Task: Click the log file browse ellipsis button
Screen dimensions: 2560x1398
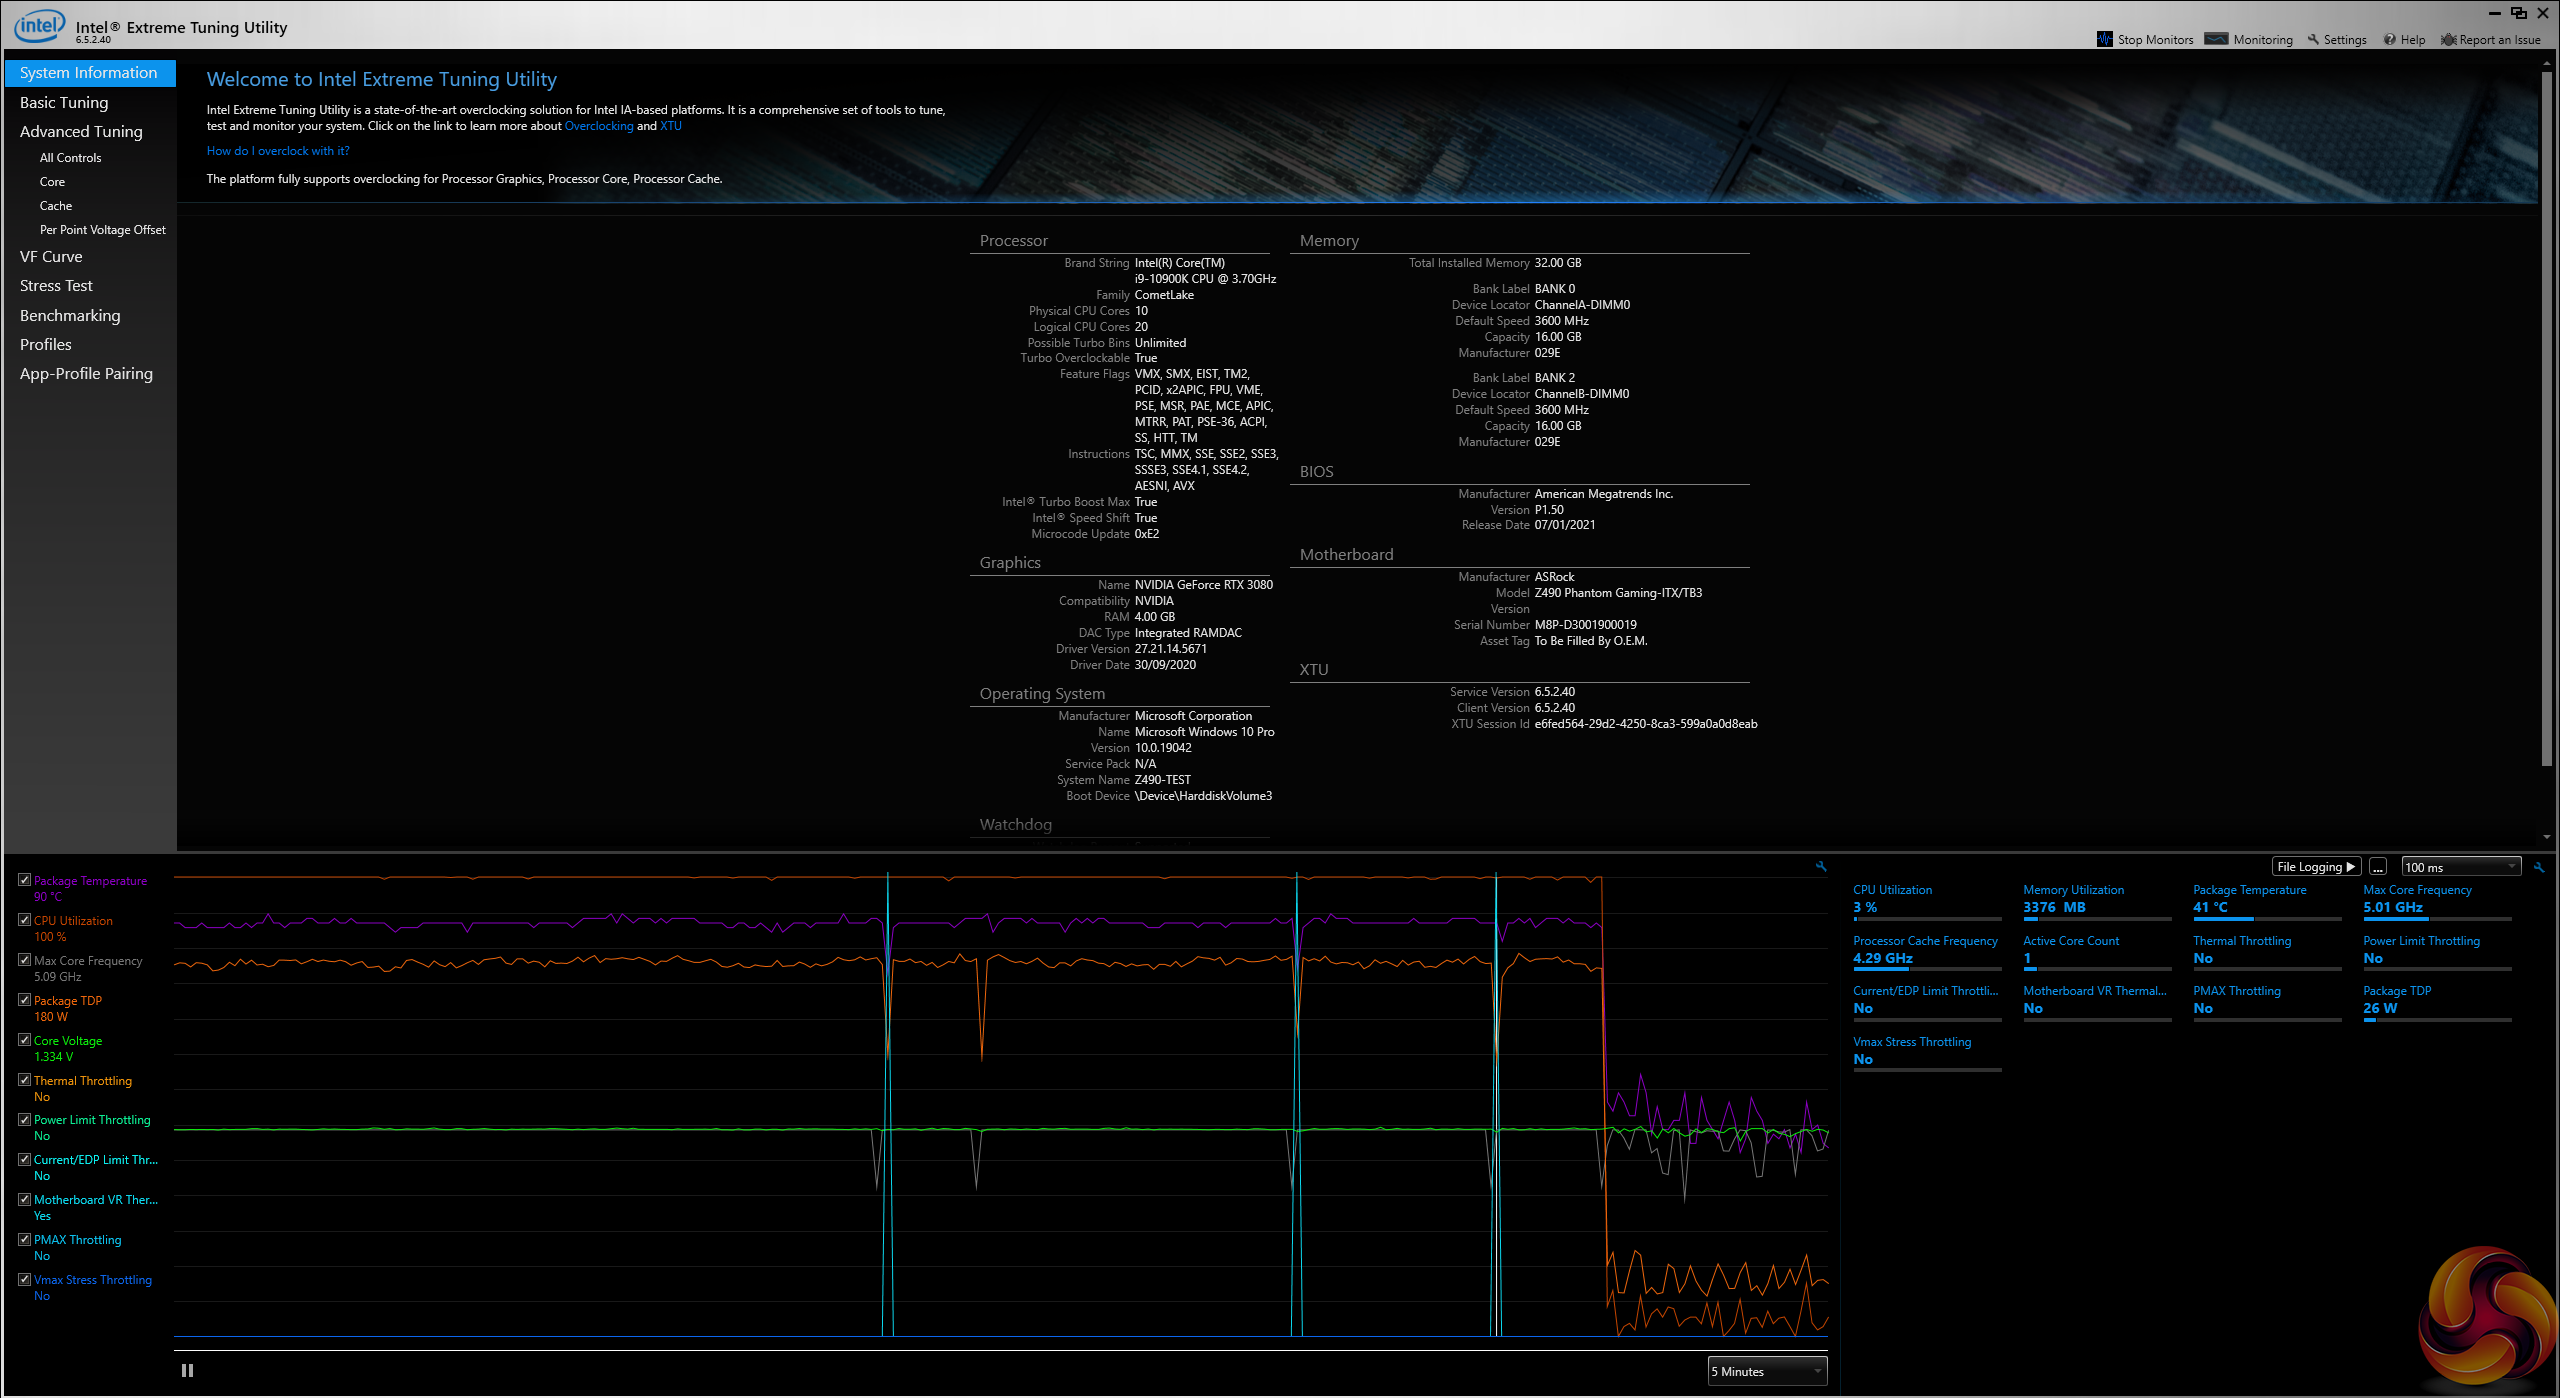Action: tap(2377, 867)
